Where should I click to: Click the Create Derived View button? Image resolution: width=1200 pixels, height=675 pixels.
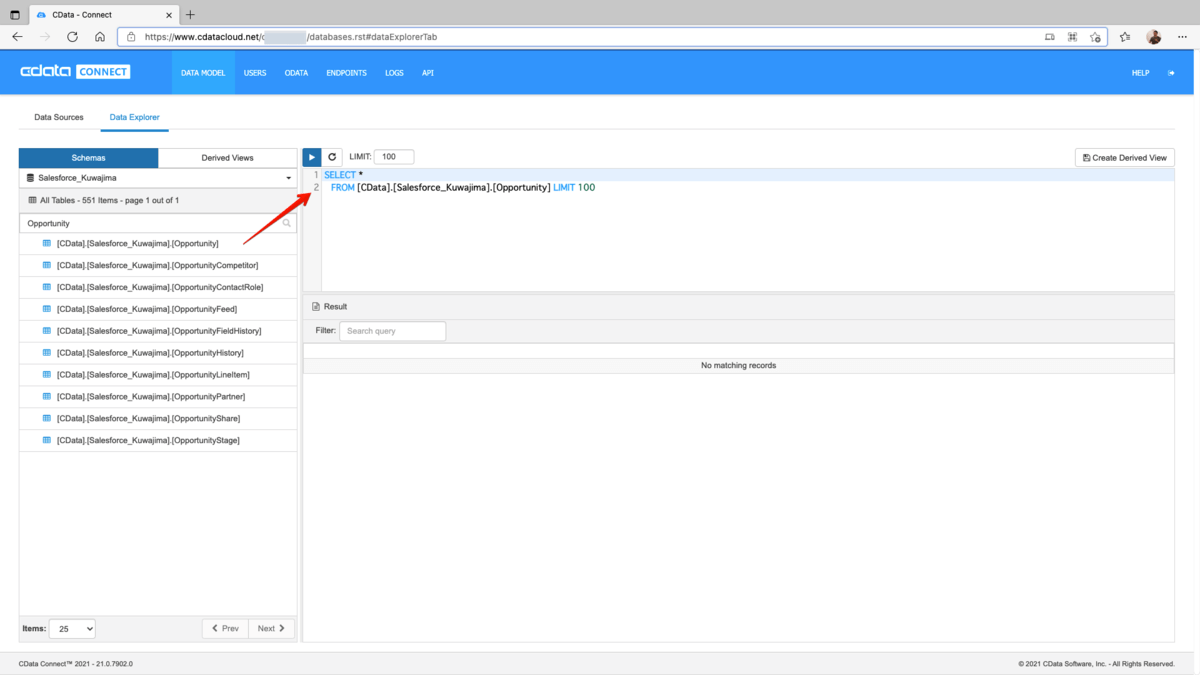[x=1125, y=158]
